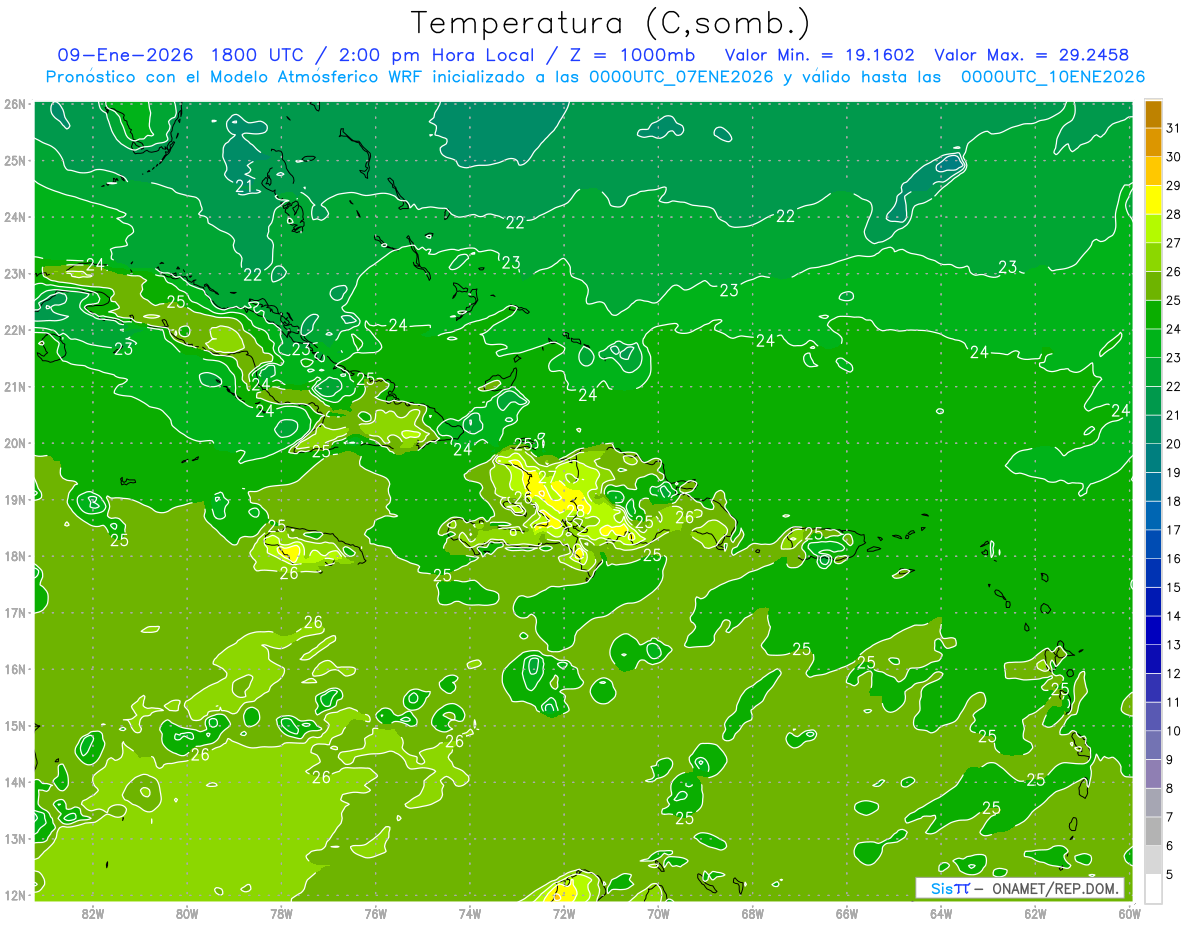Click 'Valor Min. = 19.1602' value
Screen dimensions: 1200x927
[819, 55]
